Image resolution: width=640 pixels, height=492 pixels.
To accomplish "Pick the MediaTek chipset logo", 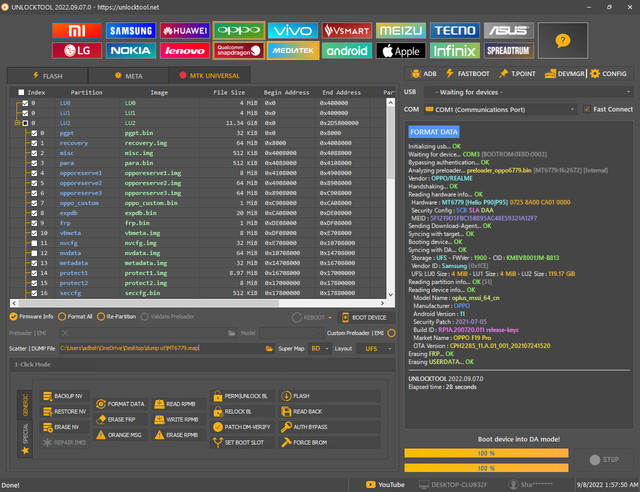I will (295, 50).
